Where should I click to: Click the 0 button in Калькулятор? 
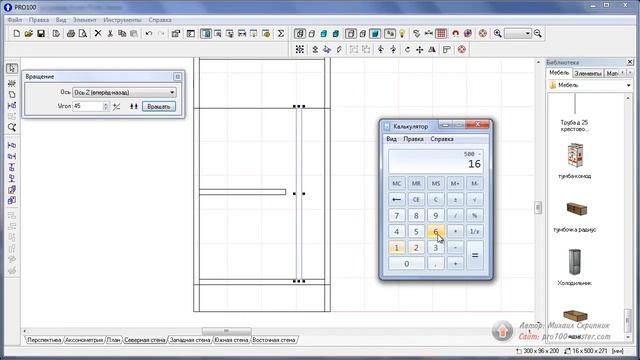pyautogui.click(x=406, y=264)
